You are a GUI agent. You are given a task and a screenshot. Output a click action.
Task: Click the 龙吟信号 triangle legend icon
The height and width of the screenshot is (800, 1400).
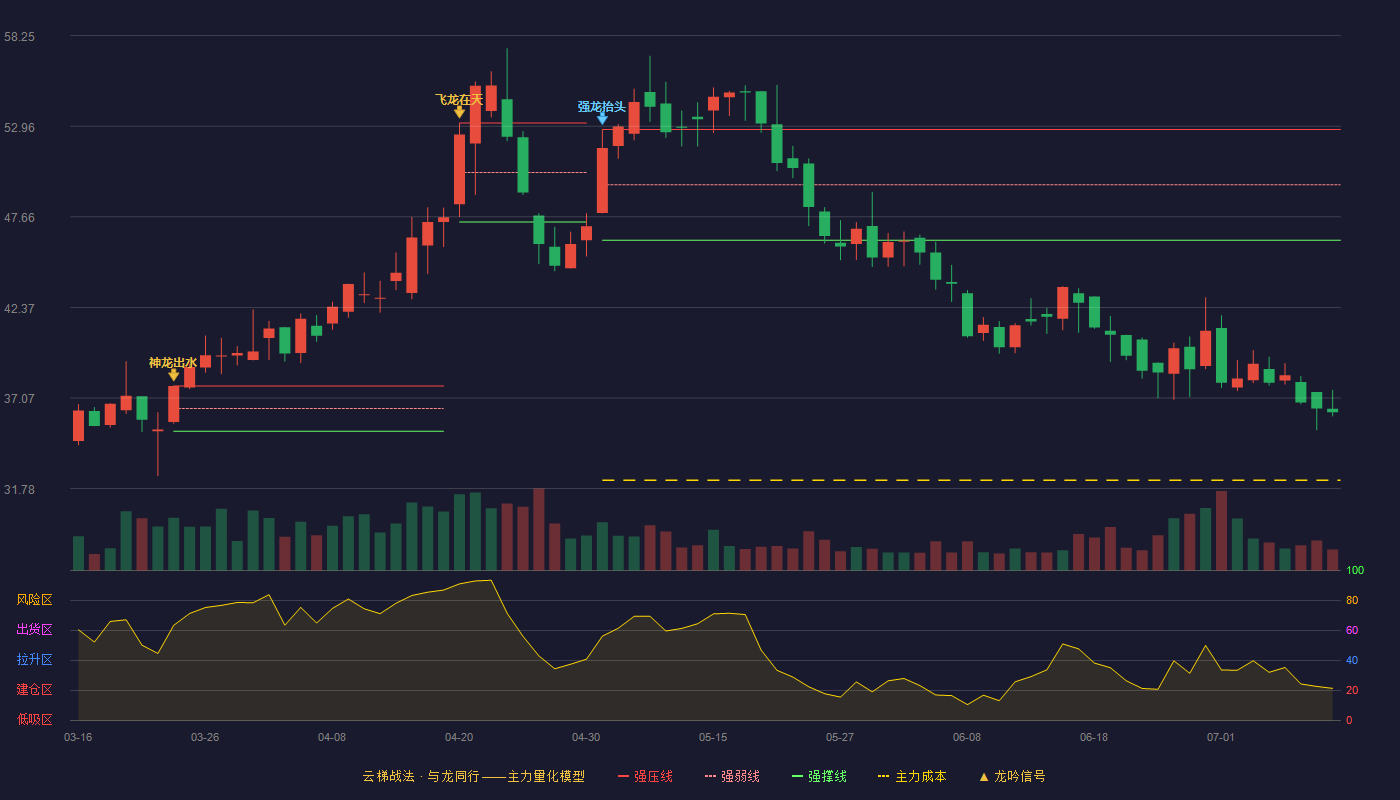(984, 776)
